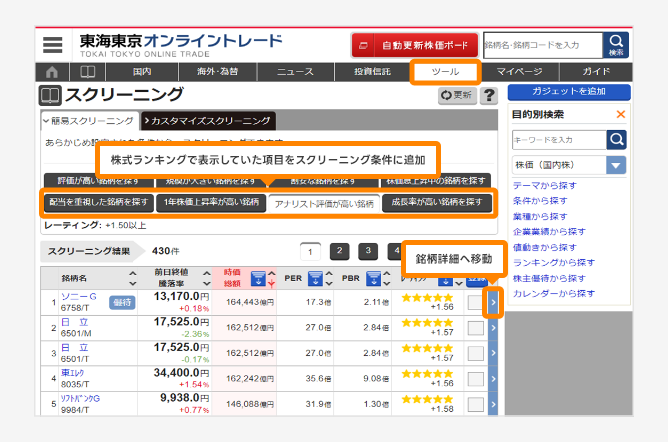This screenshot has height=442, width=668.
Task: Select 成長率が高い銘柄を探す preset
Action: click(x=437, y=202)
